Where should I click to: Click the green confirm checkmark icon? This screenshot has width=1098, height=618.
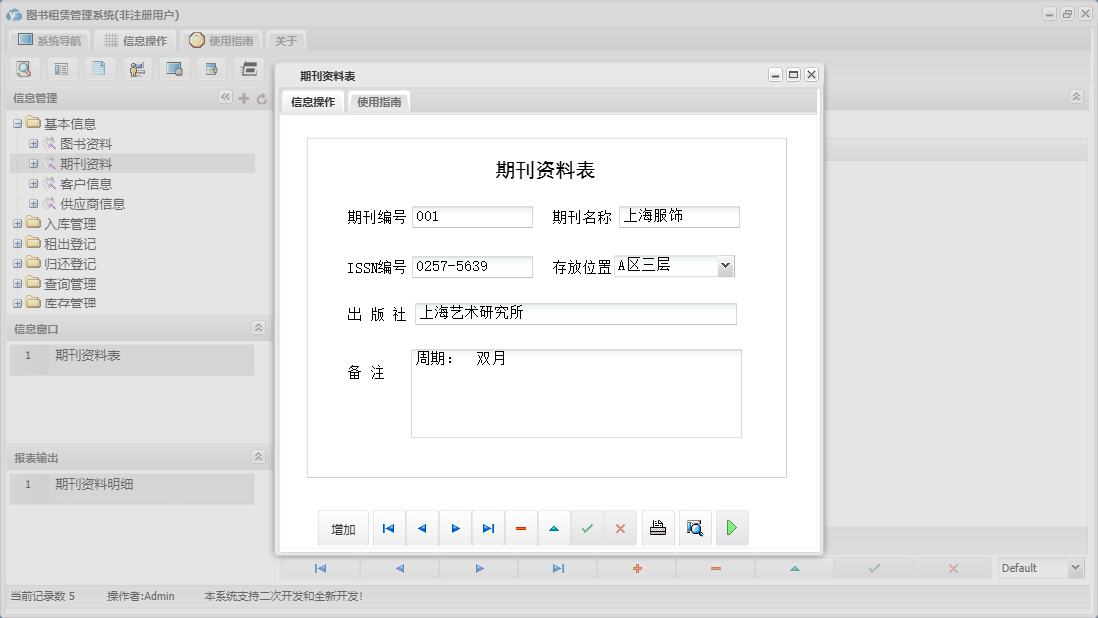[x=588, y=527]
